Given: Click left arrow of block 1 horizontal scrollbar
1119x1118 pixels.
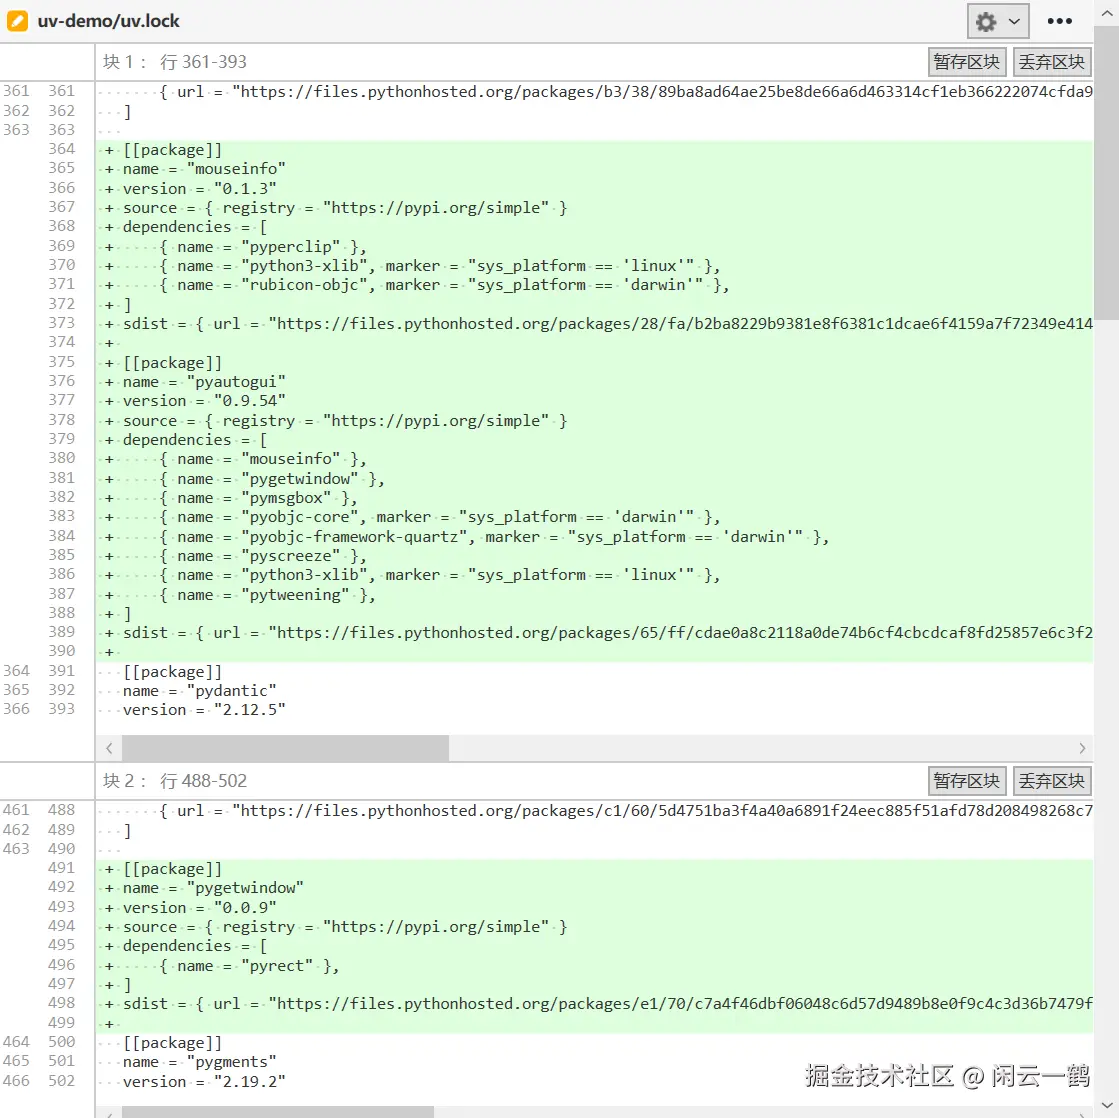Looking at the screenshot, I should 109,748.
